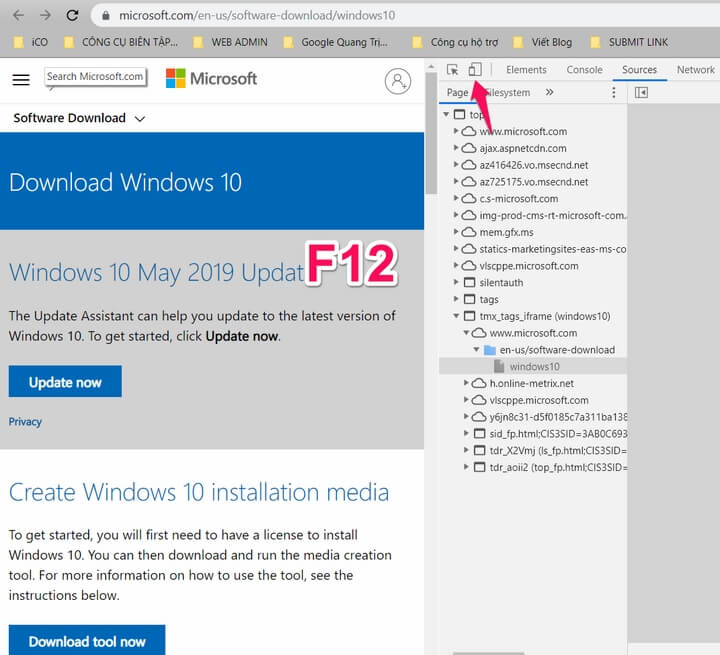
Task: Click the padlock site info icon
Action: pyautogui.click(x=106, y=16)
